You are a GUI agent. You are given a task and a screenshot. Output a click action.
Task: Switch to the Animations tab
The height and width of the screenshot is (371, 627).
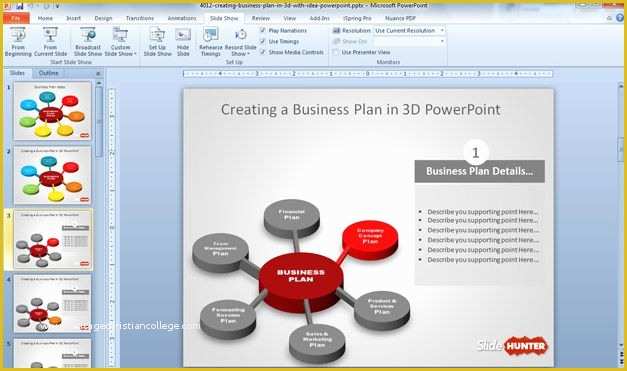(x=182, y=18)
